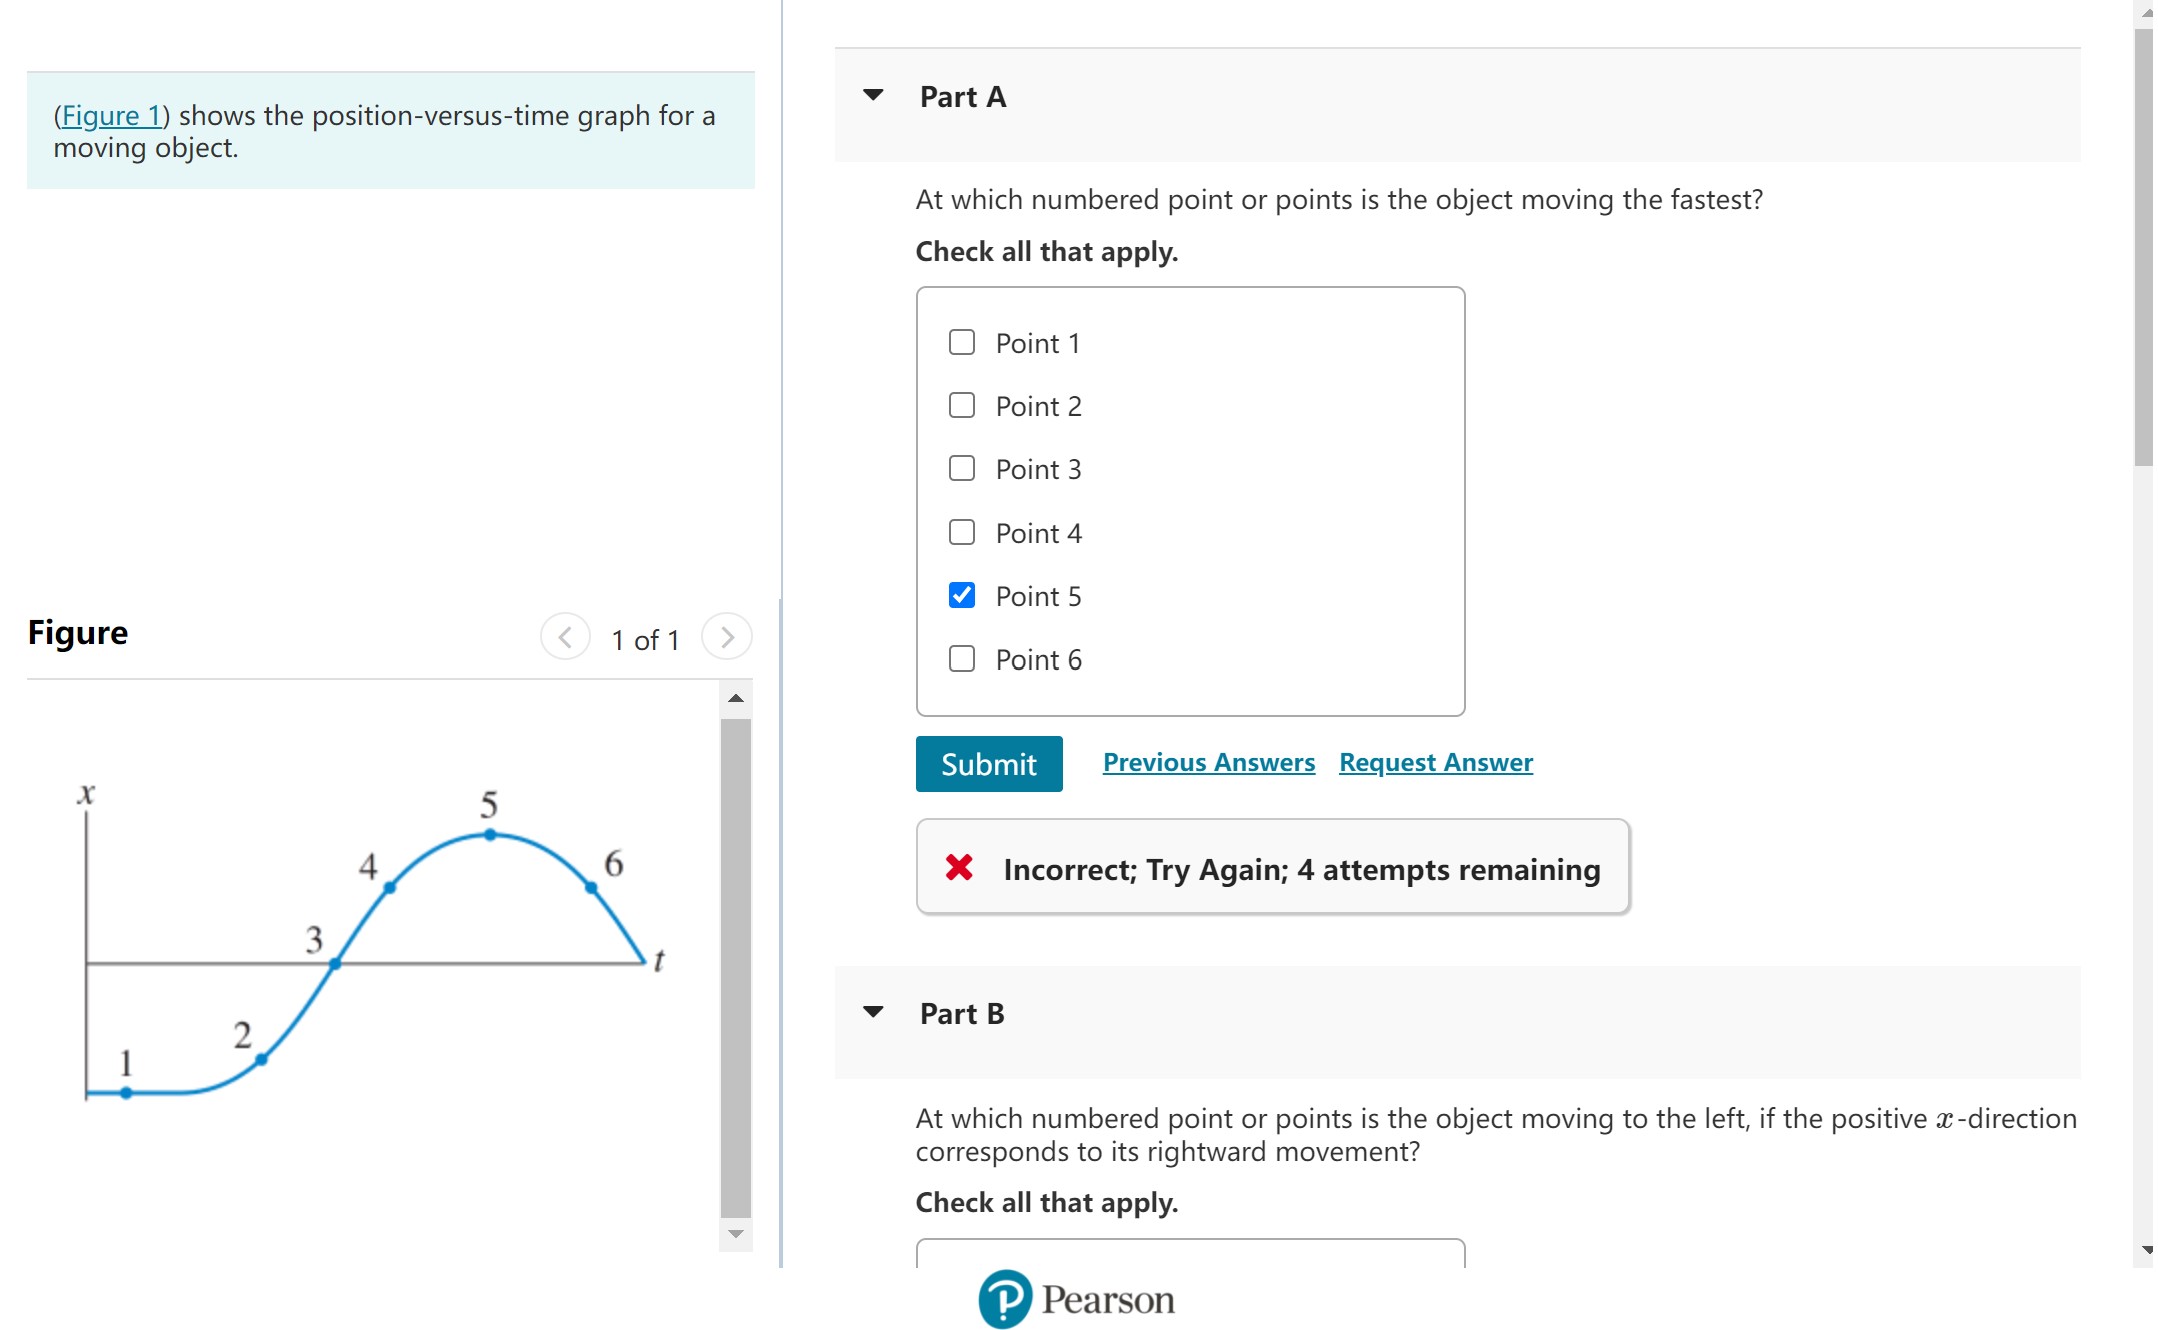The width and height of the screenshot is (2158, 1330).
Task: Enable the Point 4 checkbox
Action: [962, 532]
